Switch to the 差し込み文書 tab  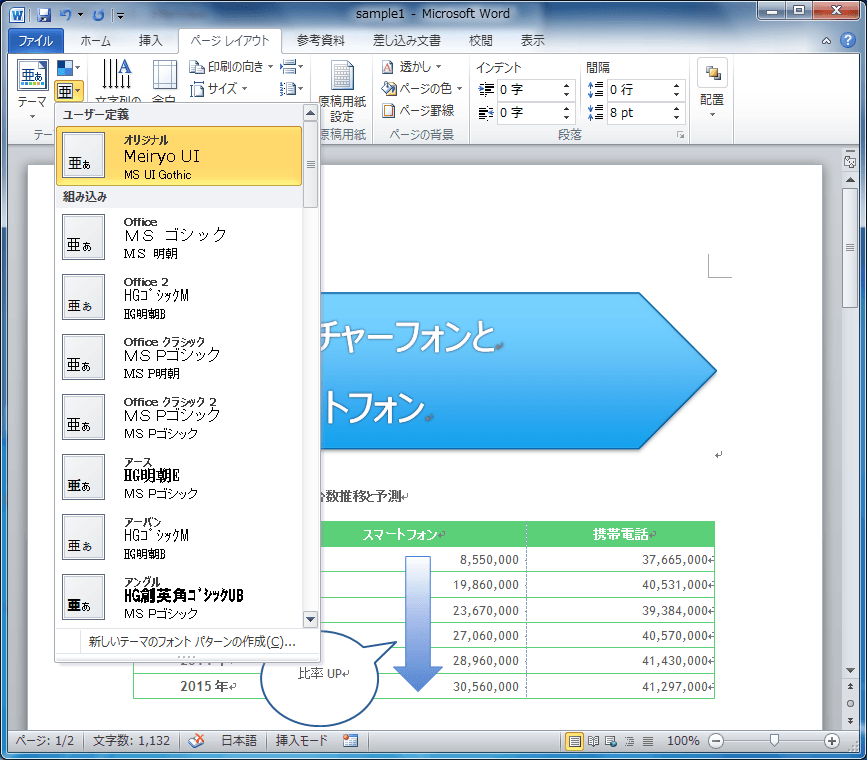click(406, 40)
